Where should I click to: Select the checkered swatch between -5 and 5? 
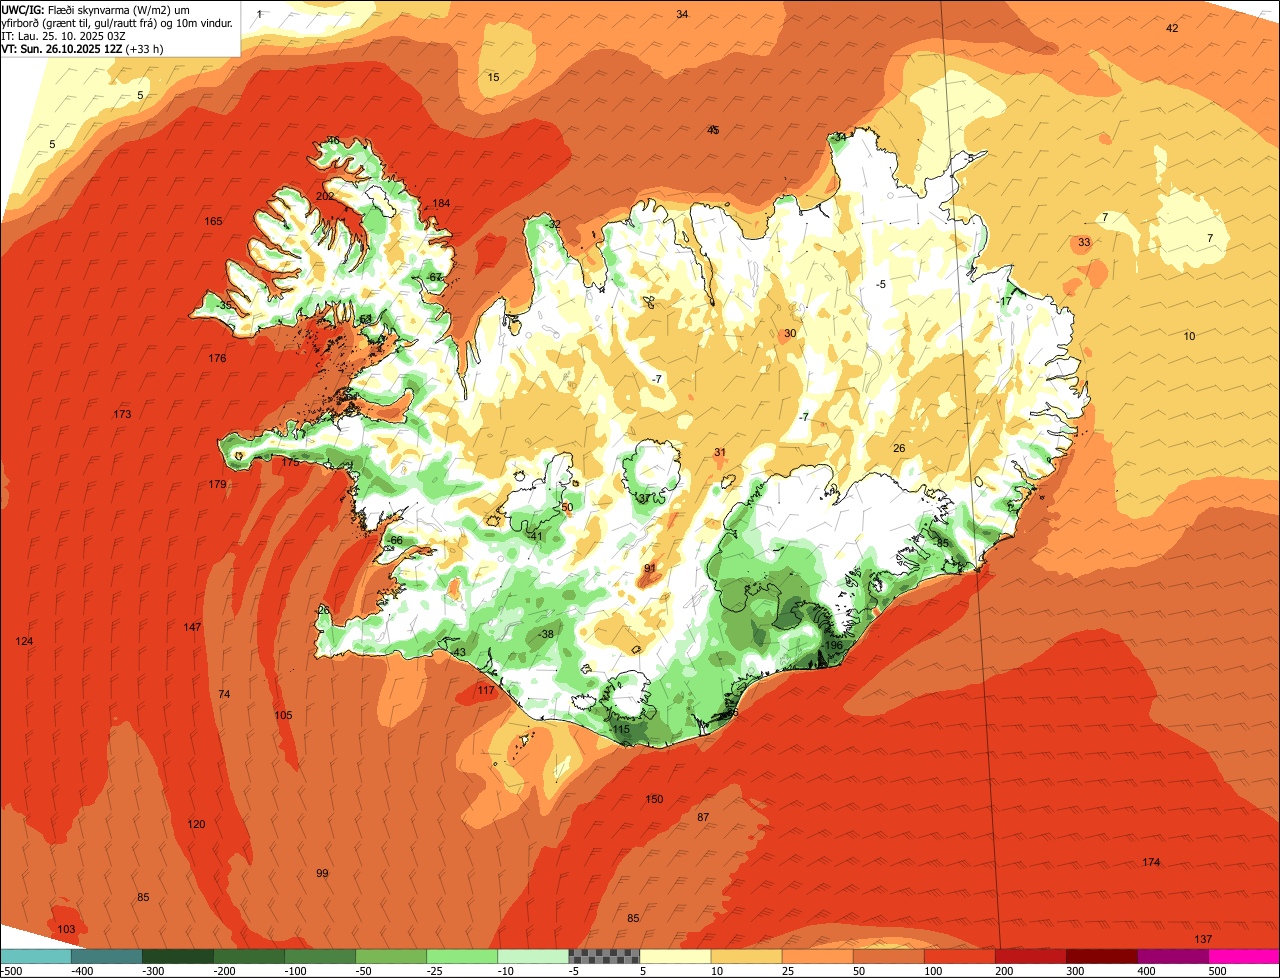(604, 956)
